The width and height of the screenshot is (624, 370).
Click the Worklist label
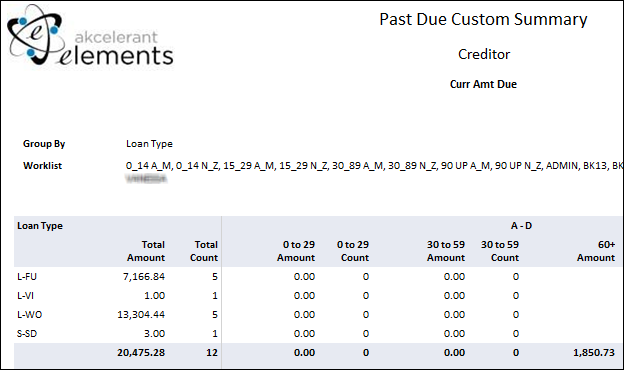(42, 166)
